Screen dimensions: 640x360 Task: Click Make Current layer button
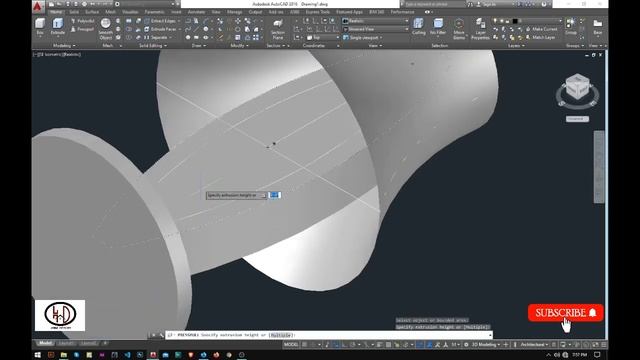pos(541,29)
